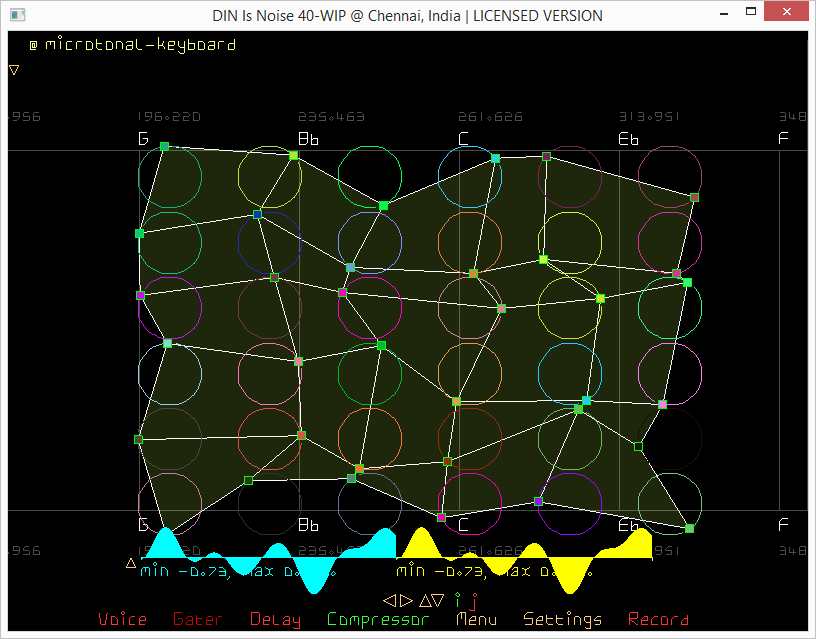This screenshot has height=639, width=816.
Task: Toggle the Gater effect
Action: 197,620
